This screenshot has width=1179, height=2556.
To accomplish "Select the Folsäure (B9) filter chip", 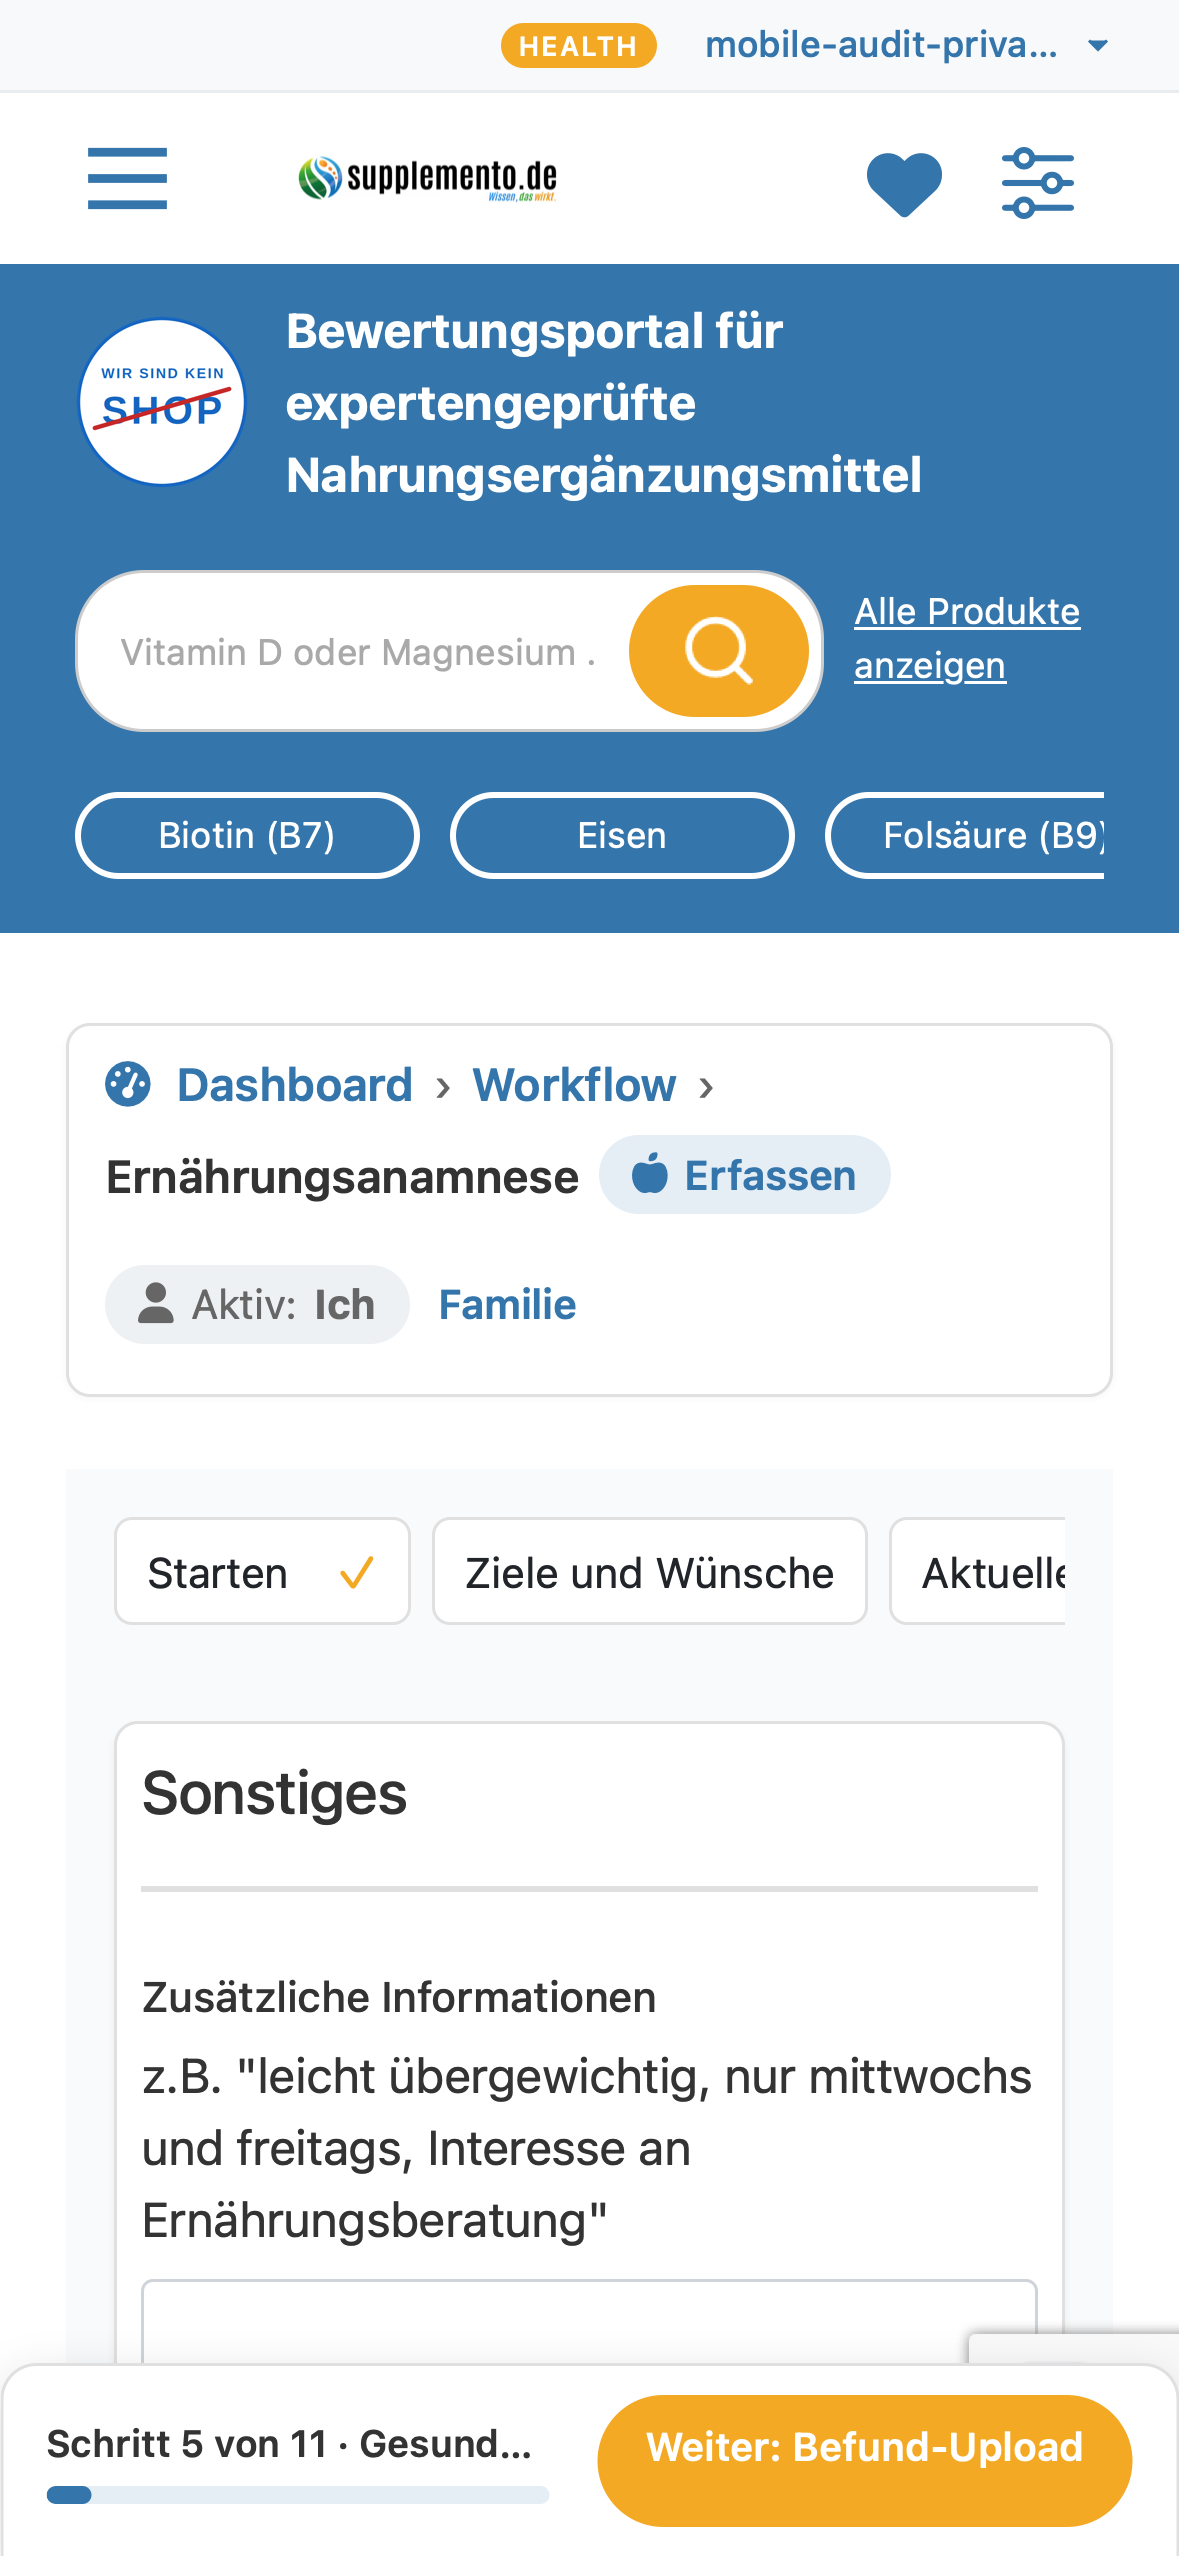I will 965,835.
